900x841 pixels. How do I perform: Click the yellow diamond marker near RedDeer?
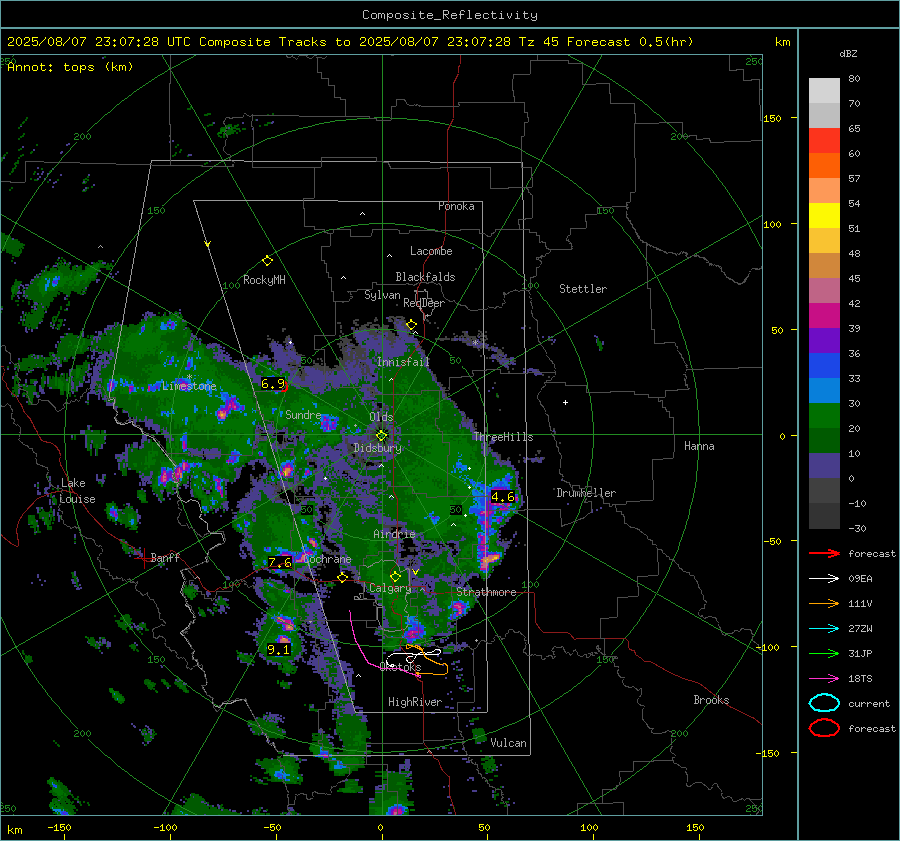pos(411,325)
